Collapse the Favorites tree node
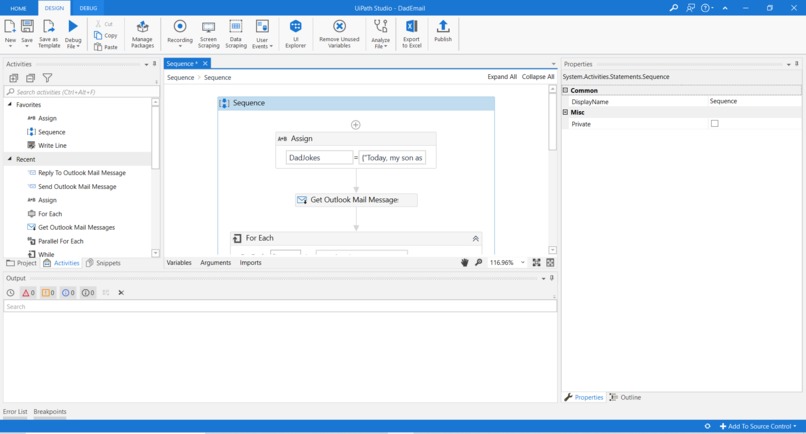The height and width of the screenshot is (434, 806). pos(10,104)
